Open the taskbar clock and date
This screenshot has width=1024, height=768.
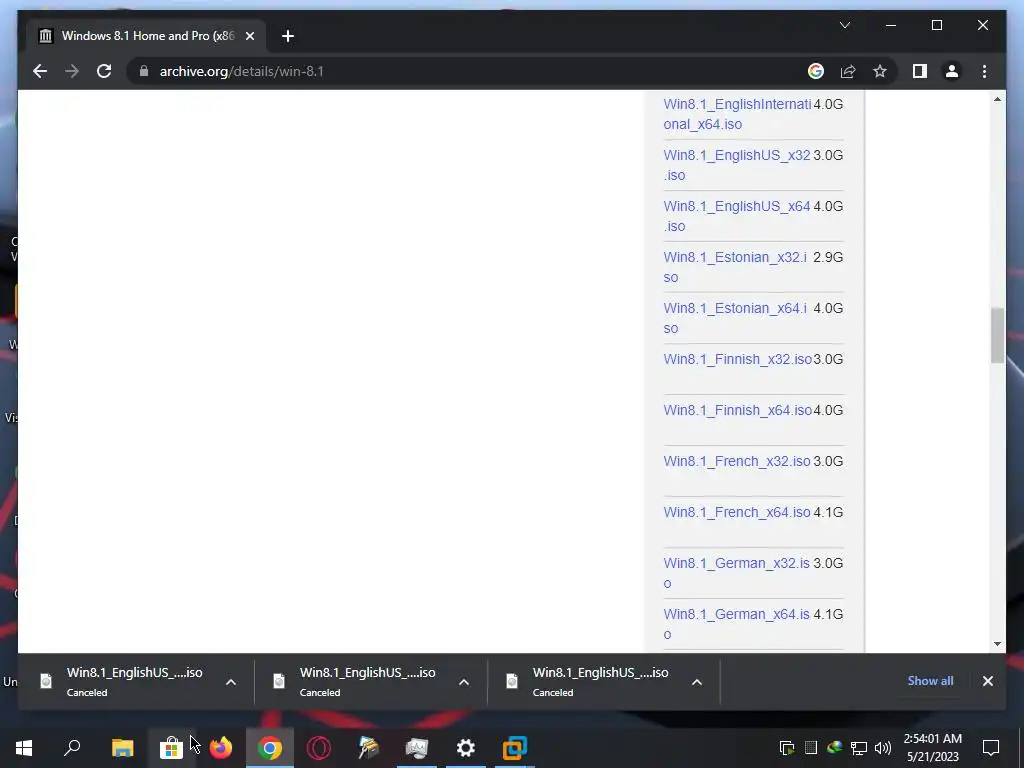pyautogui.click(x=933, y=748)
